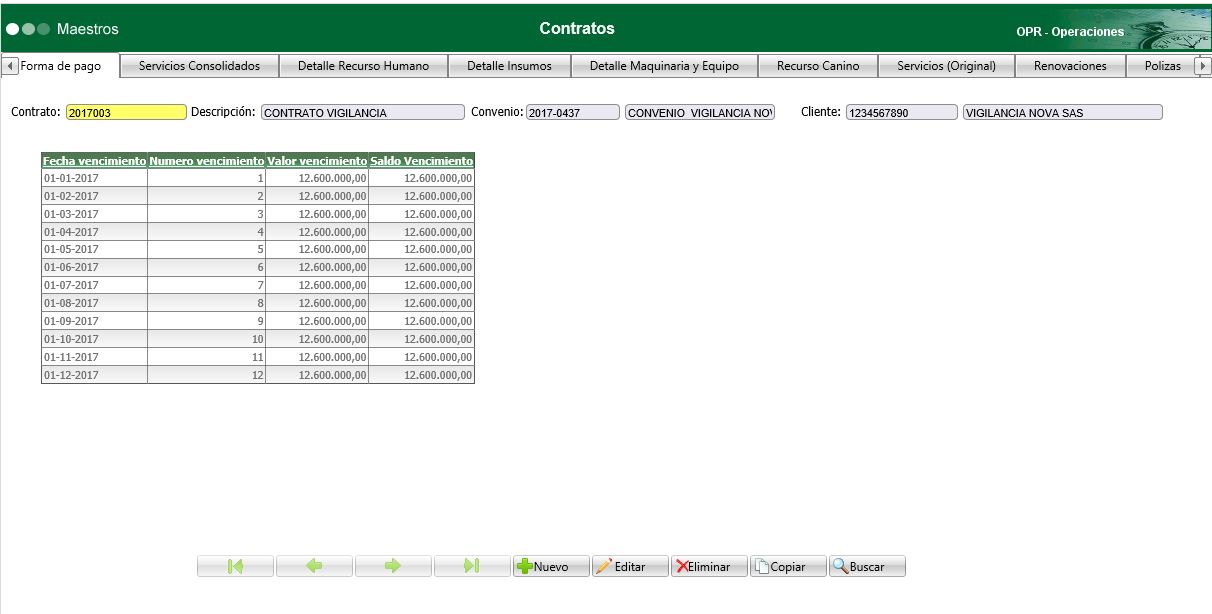This screenshot has height=614, width=1212.
Task: Click the Cliente ID field 1234567890
Action: click(x=901, y=112)
